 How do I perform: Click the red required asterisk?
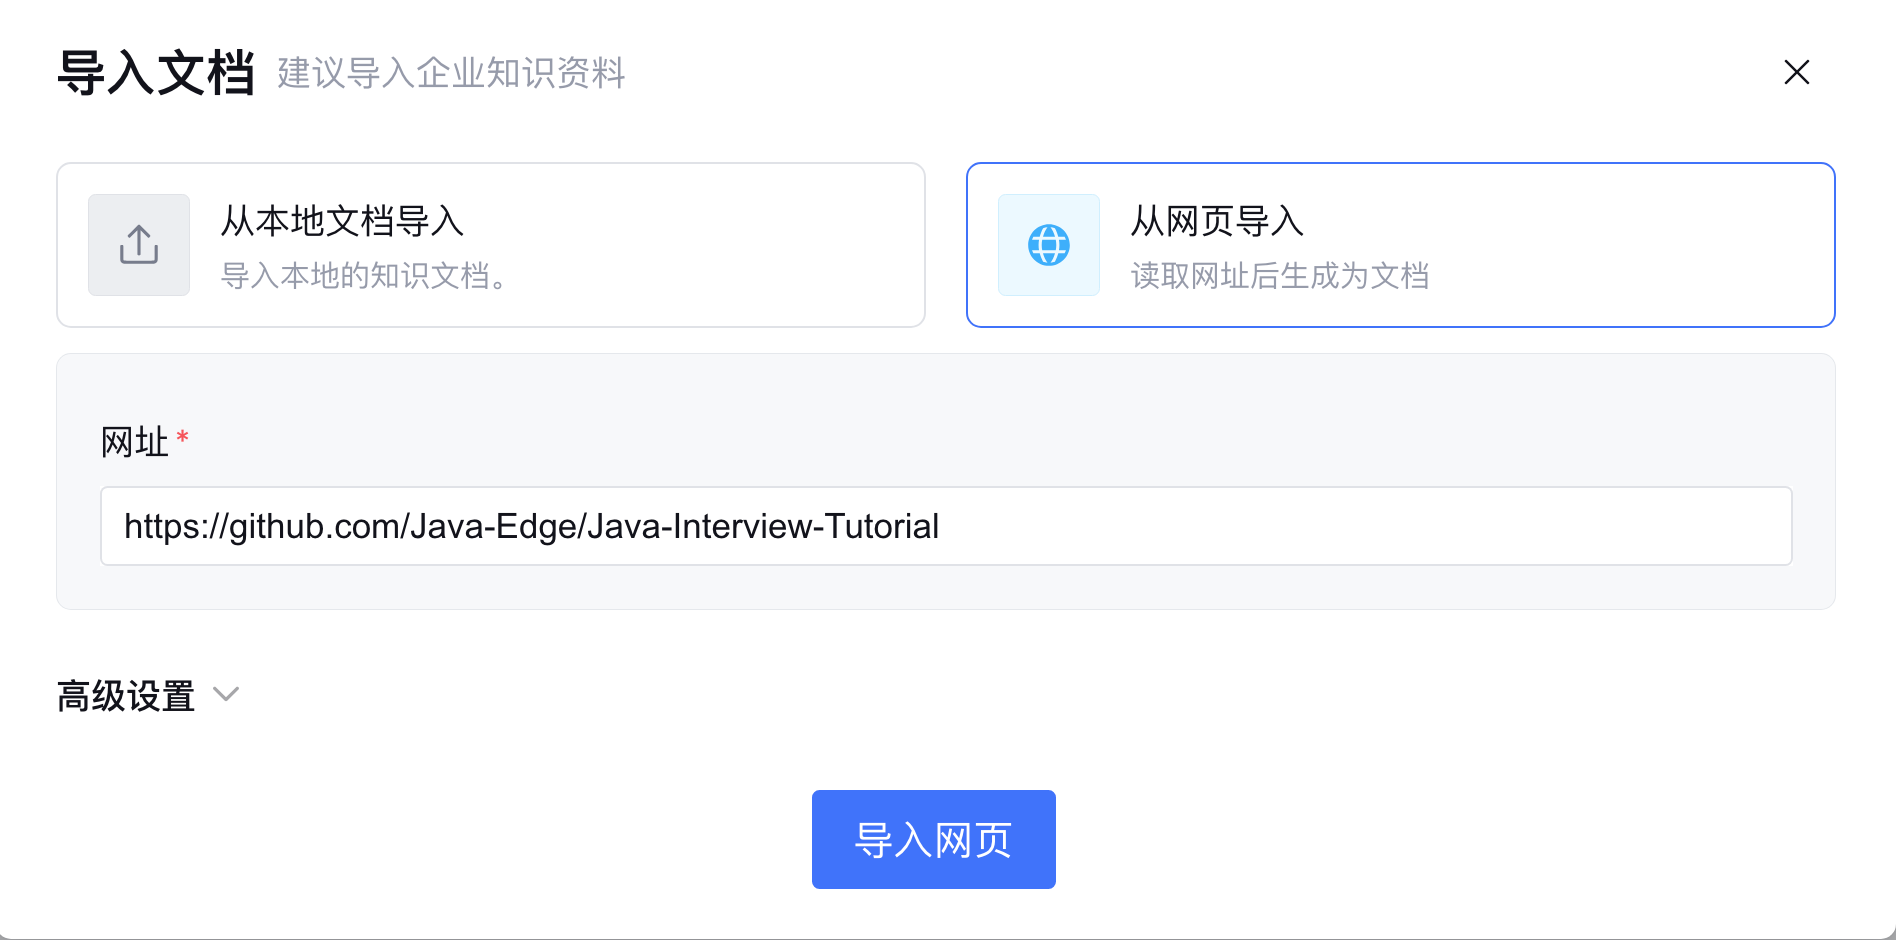(x=182, y=437)
